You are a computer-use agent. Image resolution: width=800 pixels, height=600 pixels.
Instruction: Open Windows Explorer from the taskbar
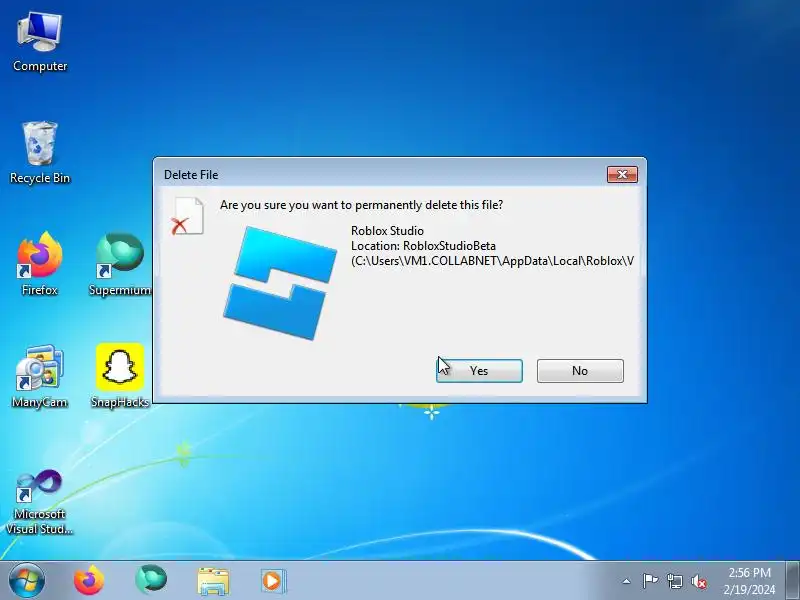click(213, 581)
